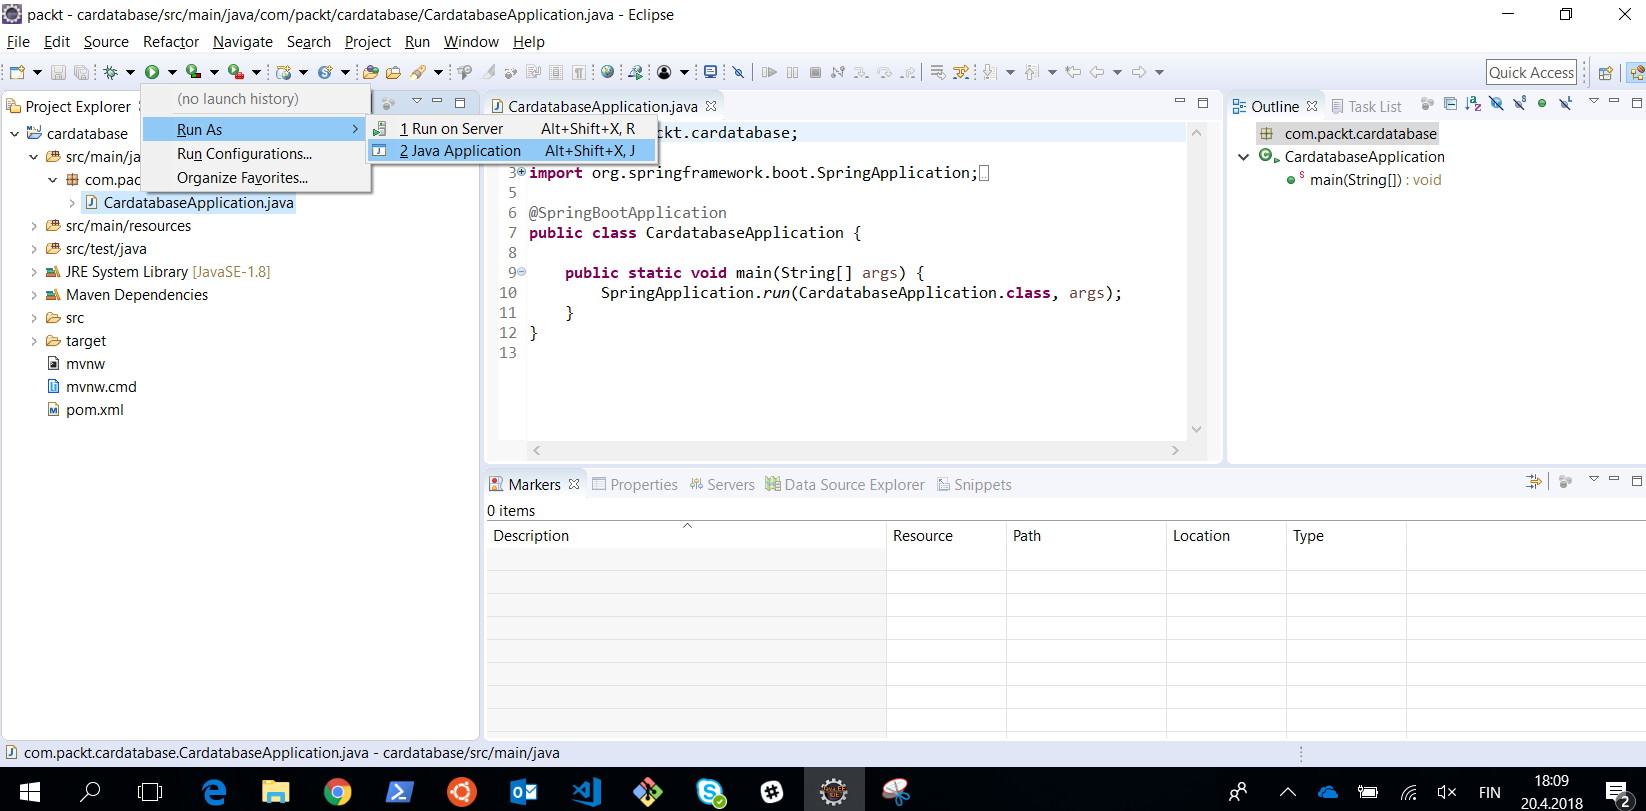Toggle Skip All Breakpoints in toolbar
Image resolution: width=1646 pixels, height=811 pixels.
738,72
